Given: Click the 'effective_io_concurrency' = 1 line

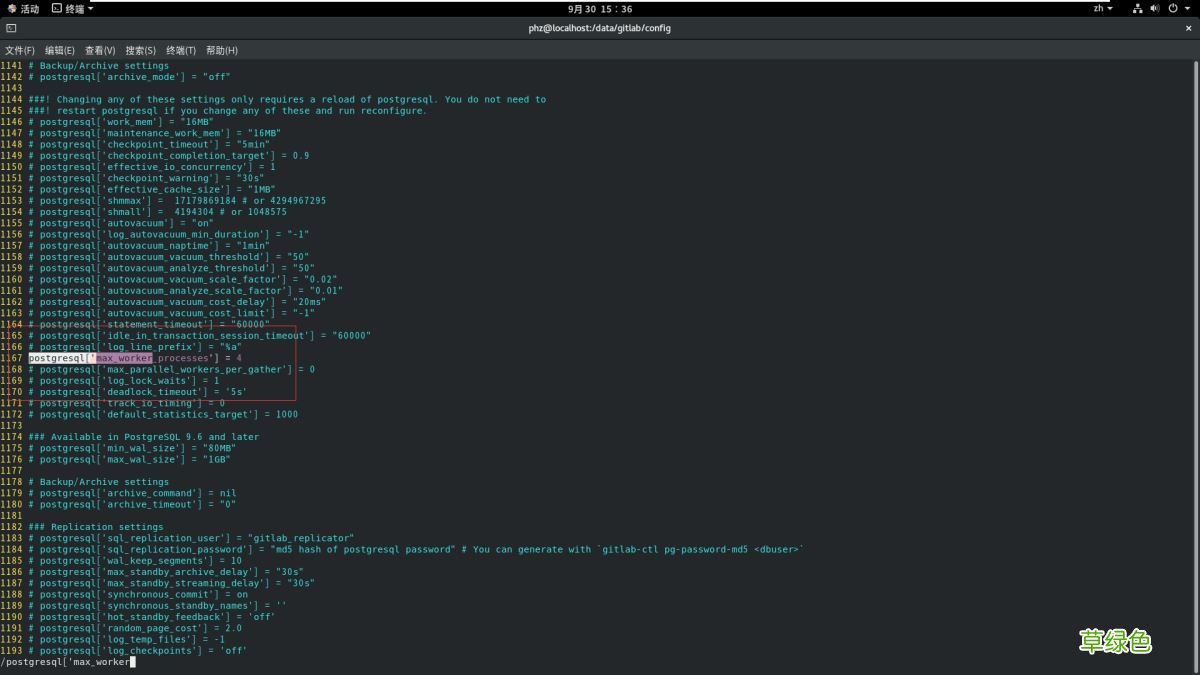Looking at the screenshot, I should point(152,167).
